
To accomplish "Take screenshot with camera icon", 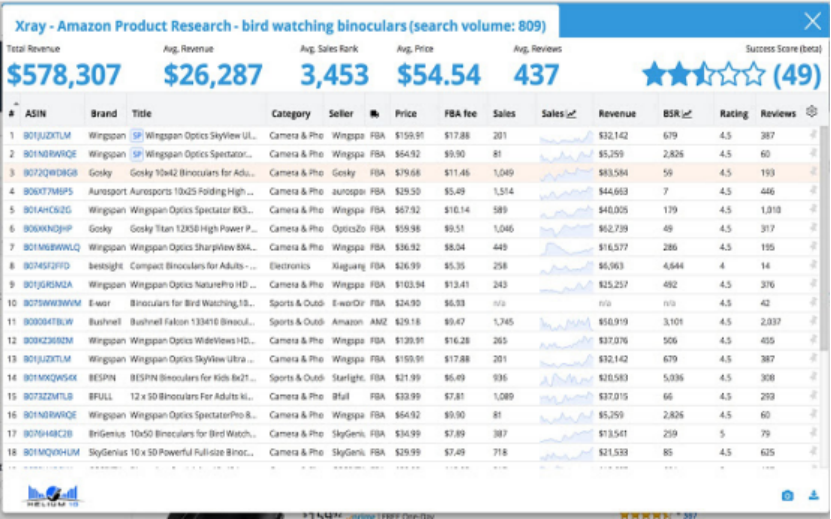I will click(787, 495).
